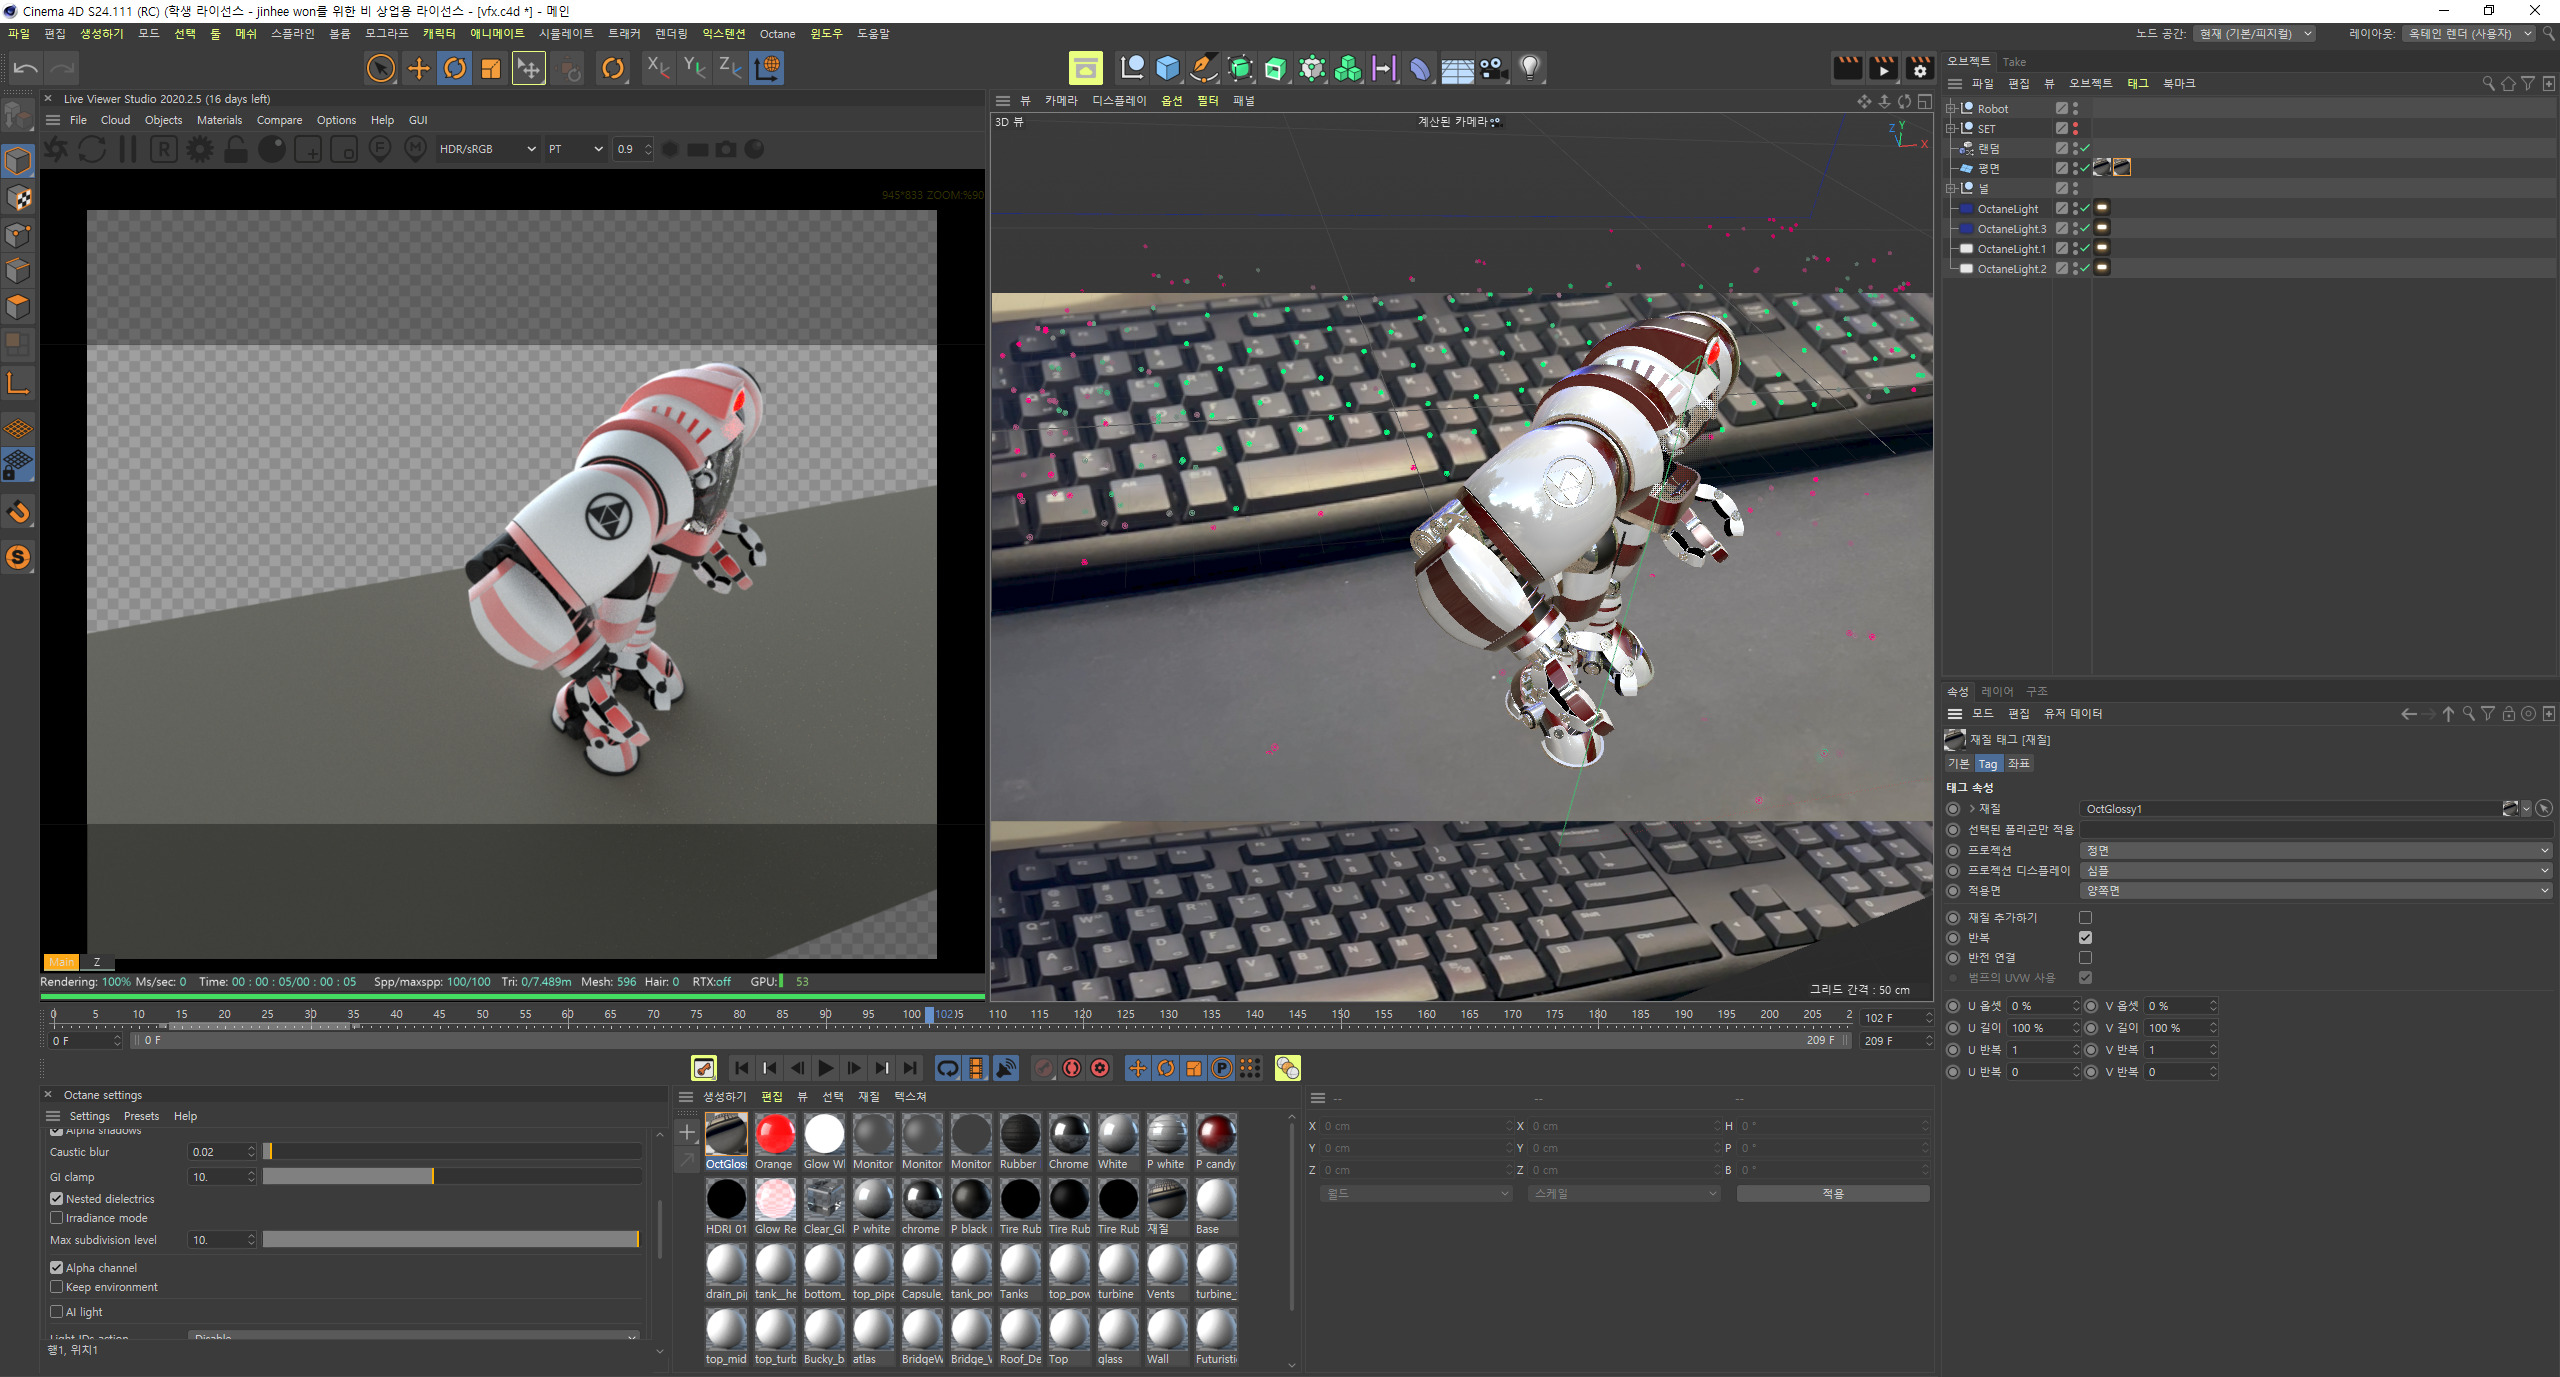Click the Record Active Objects keyframe icon

click(x=1044, y=1069)
